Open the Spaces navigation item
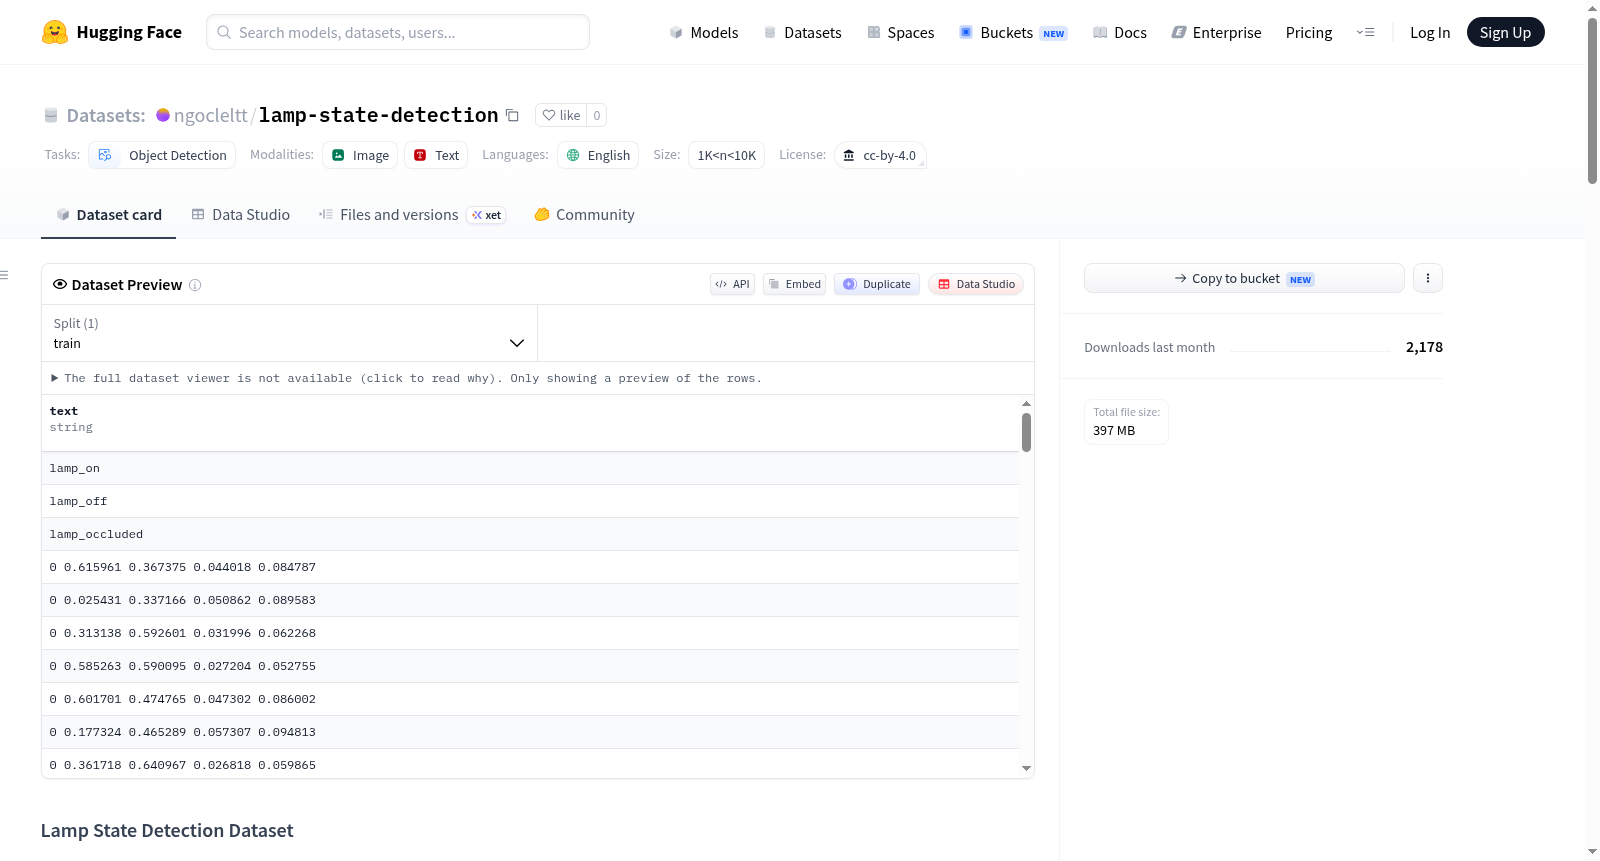Viewport: 1600px width, 861px height. click(900, 32)
